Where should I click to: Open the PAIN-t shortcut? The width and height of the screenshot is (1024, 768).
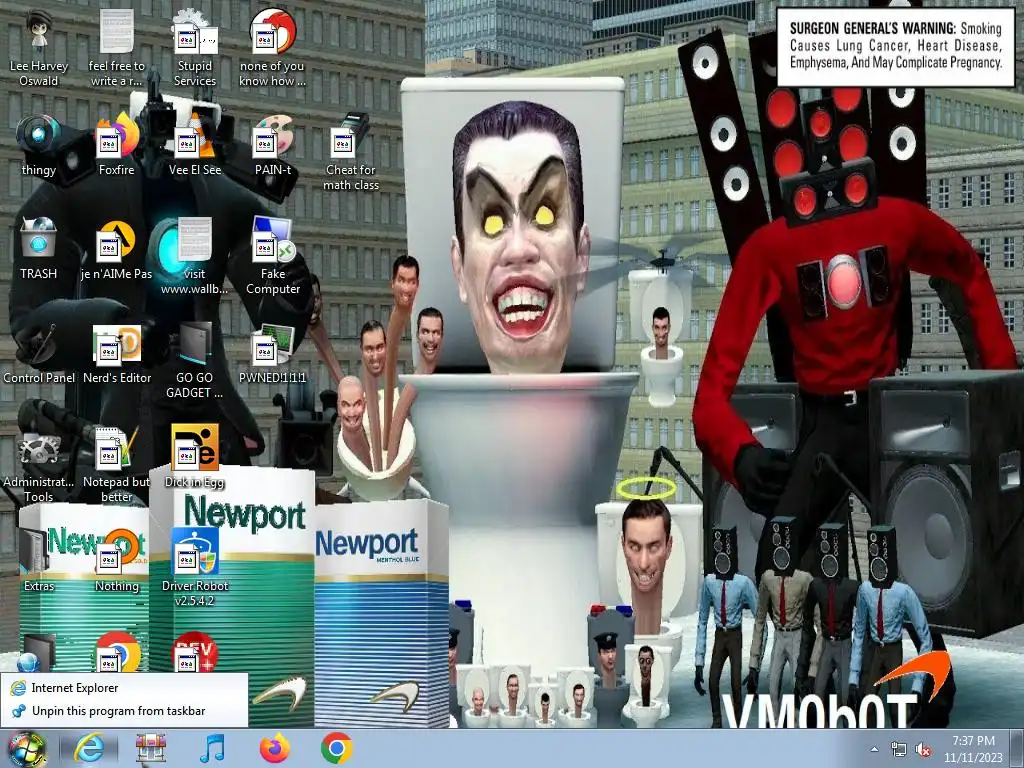[x=272, y=146]
